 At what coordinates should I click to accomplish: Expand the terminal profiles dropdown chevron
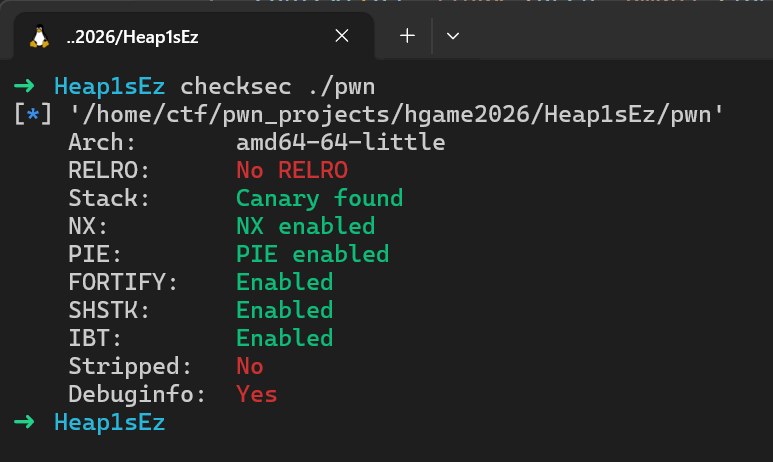pos(453,36)
